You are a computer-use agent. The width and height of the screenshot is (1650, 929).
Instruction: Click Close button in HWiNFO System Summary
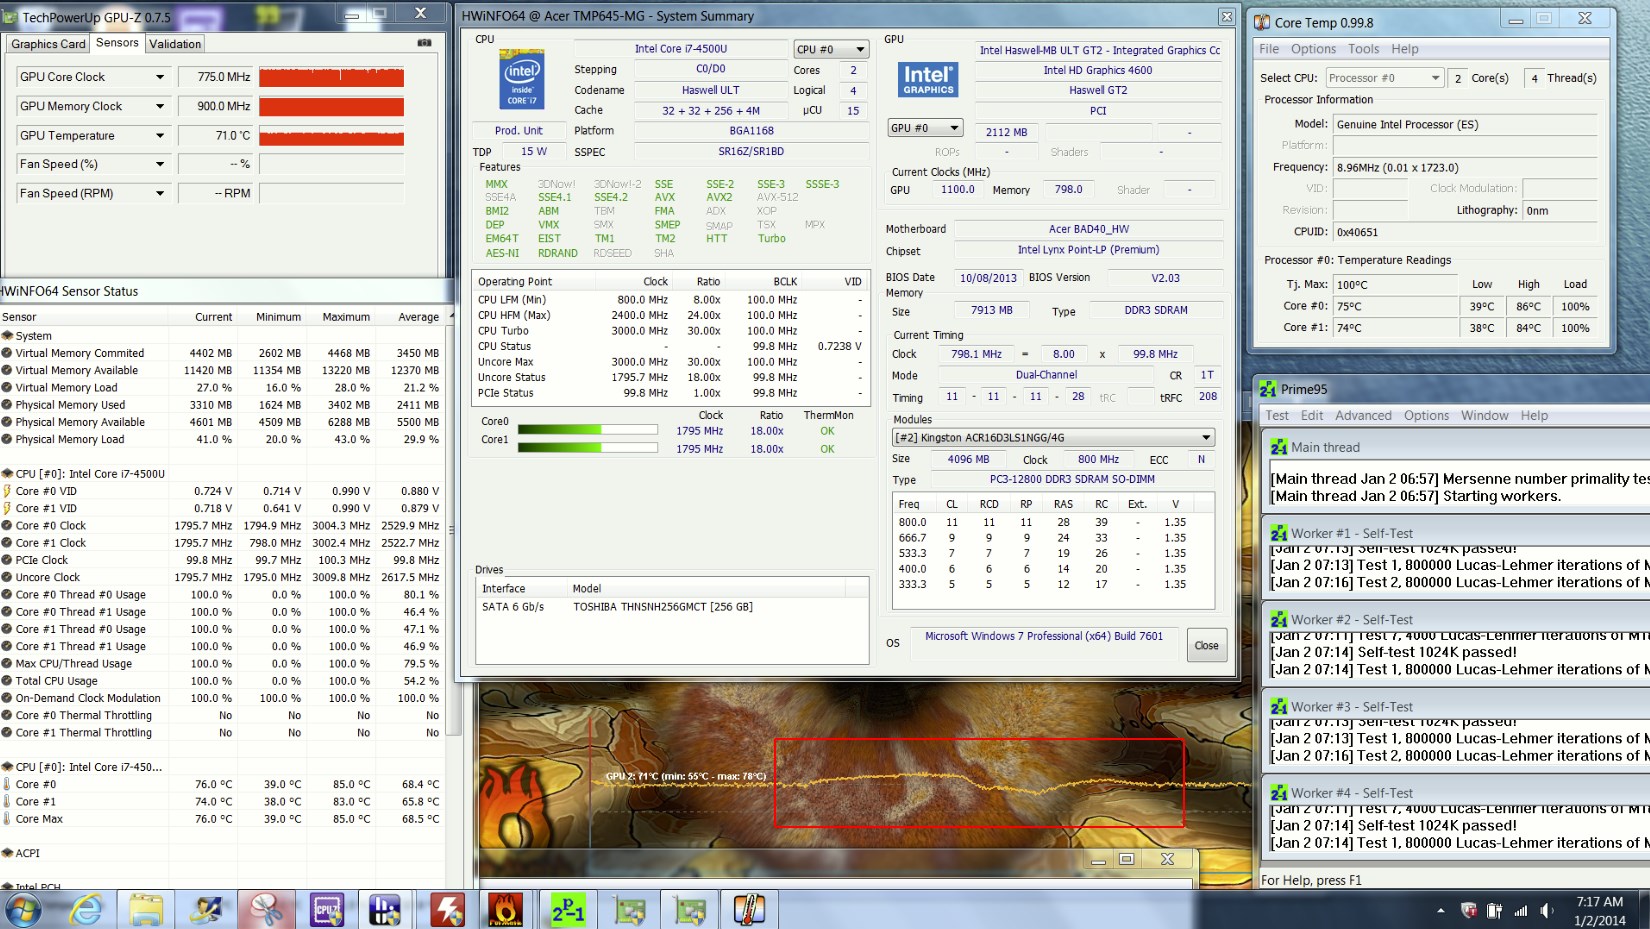(x=1206, y=645)
